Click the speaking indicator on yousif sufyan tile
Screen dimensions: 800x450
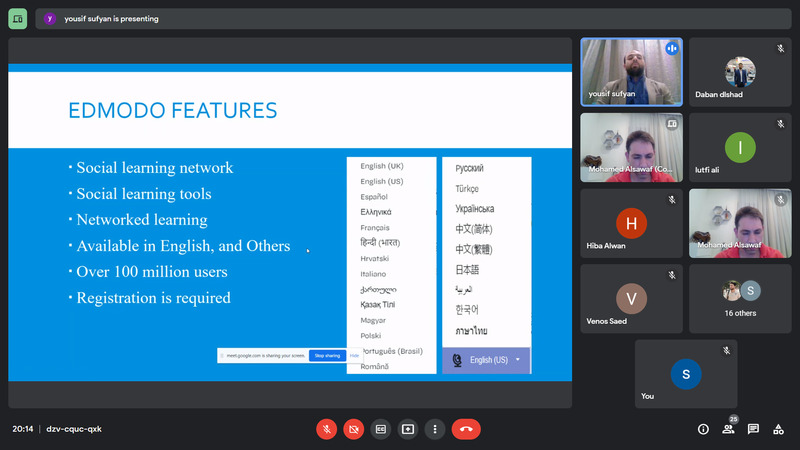(x=671, y=48)
